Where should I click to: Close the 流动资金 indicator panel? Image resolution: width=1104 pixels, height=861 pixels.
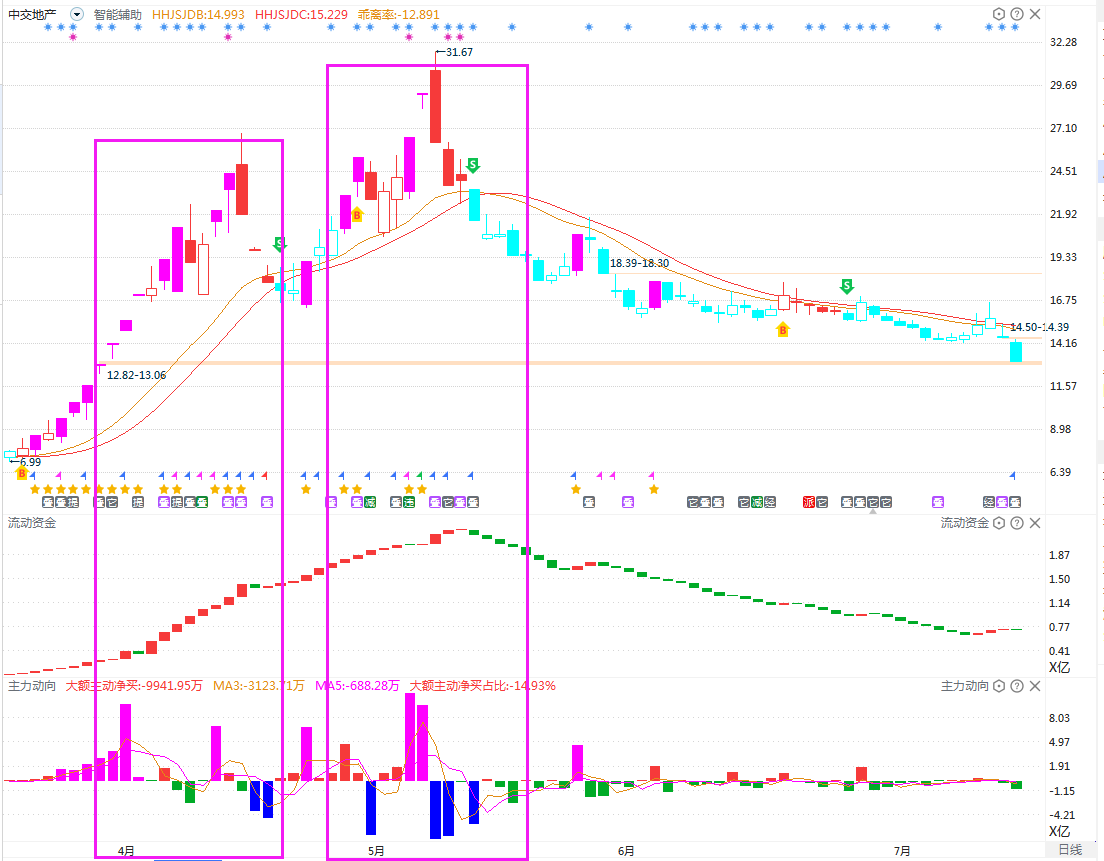point(1035,523)
